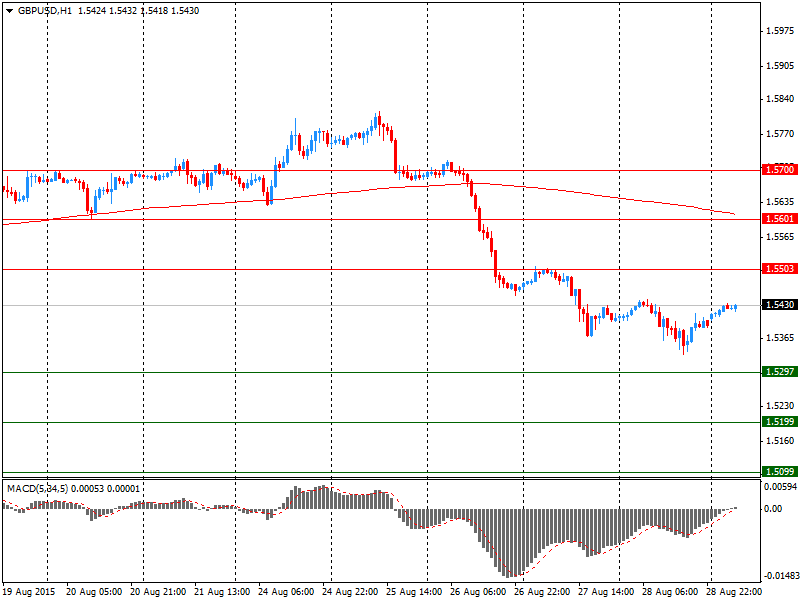800x600 pixels.
Task: Click the 1.5840 price scale value
Action: point(780,99)
